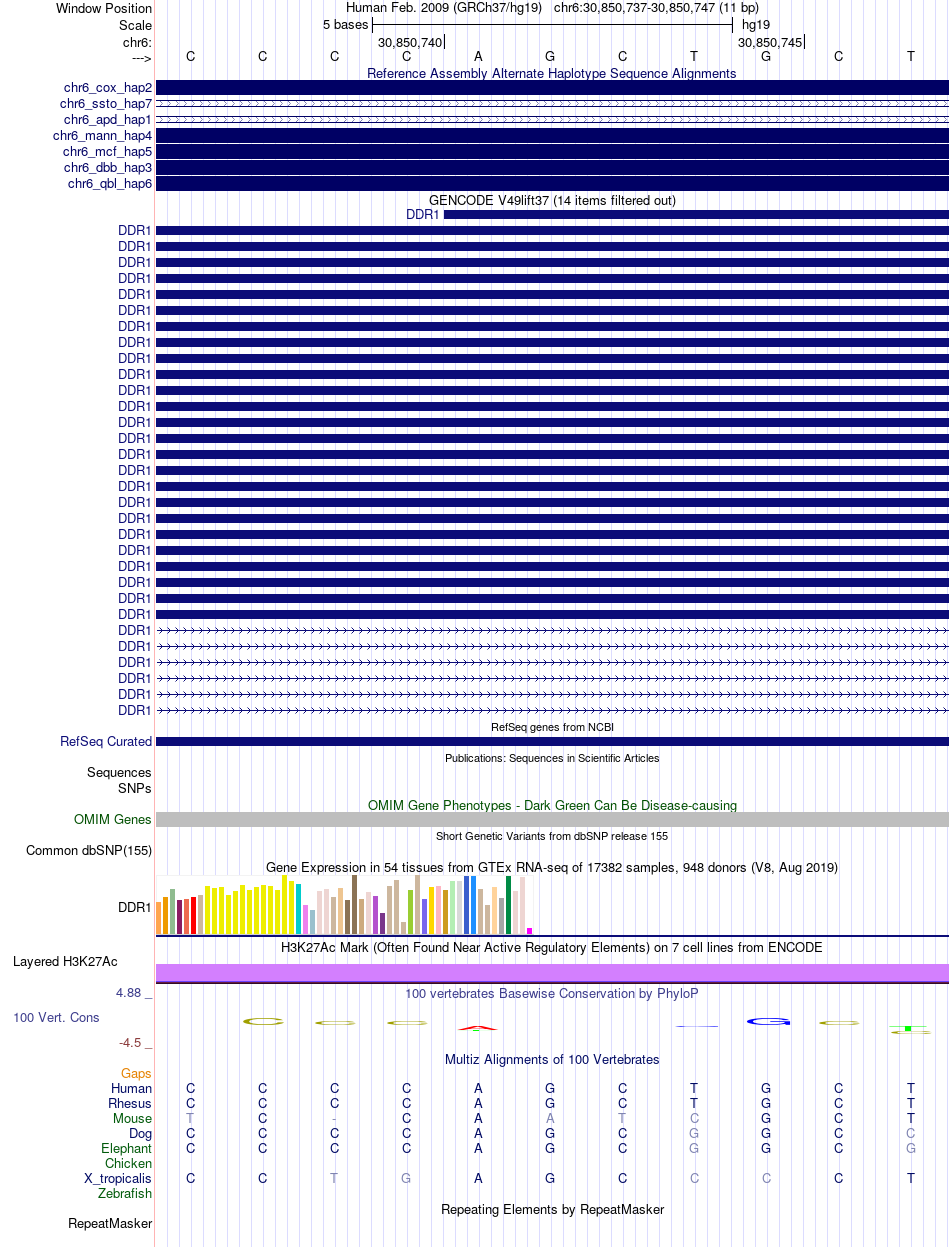Click the 'SNPs' publications label

(x=135, y=788)
